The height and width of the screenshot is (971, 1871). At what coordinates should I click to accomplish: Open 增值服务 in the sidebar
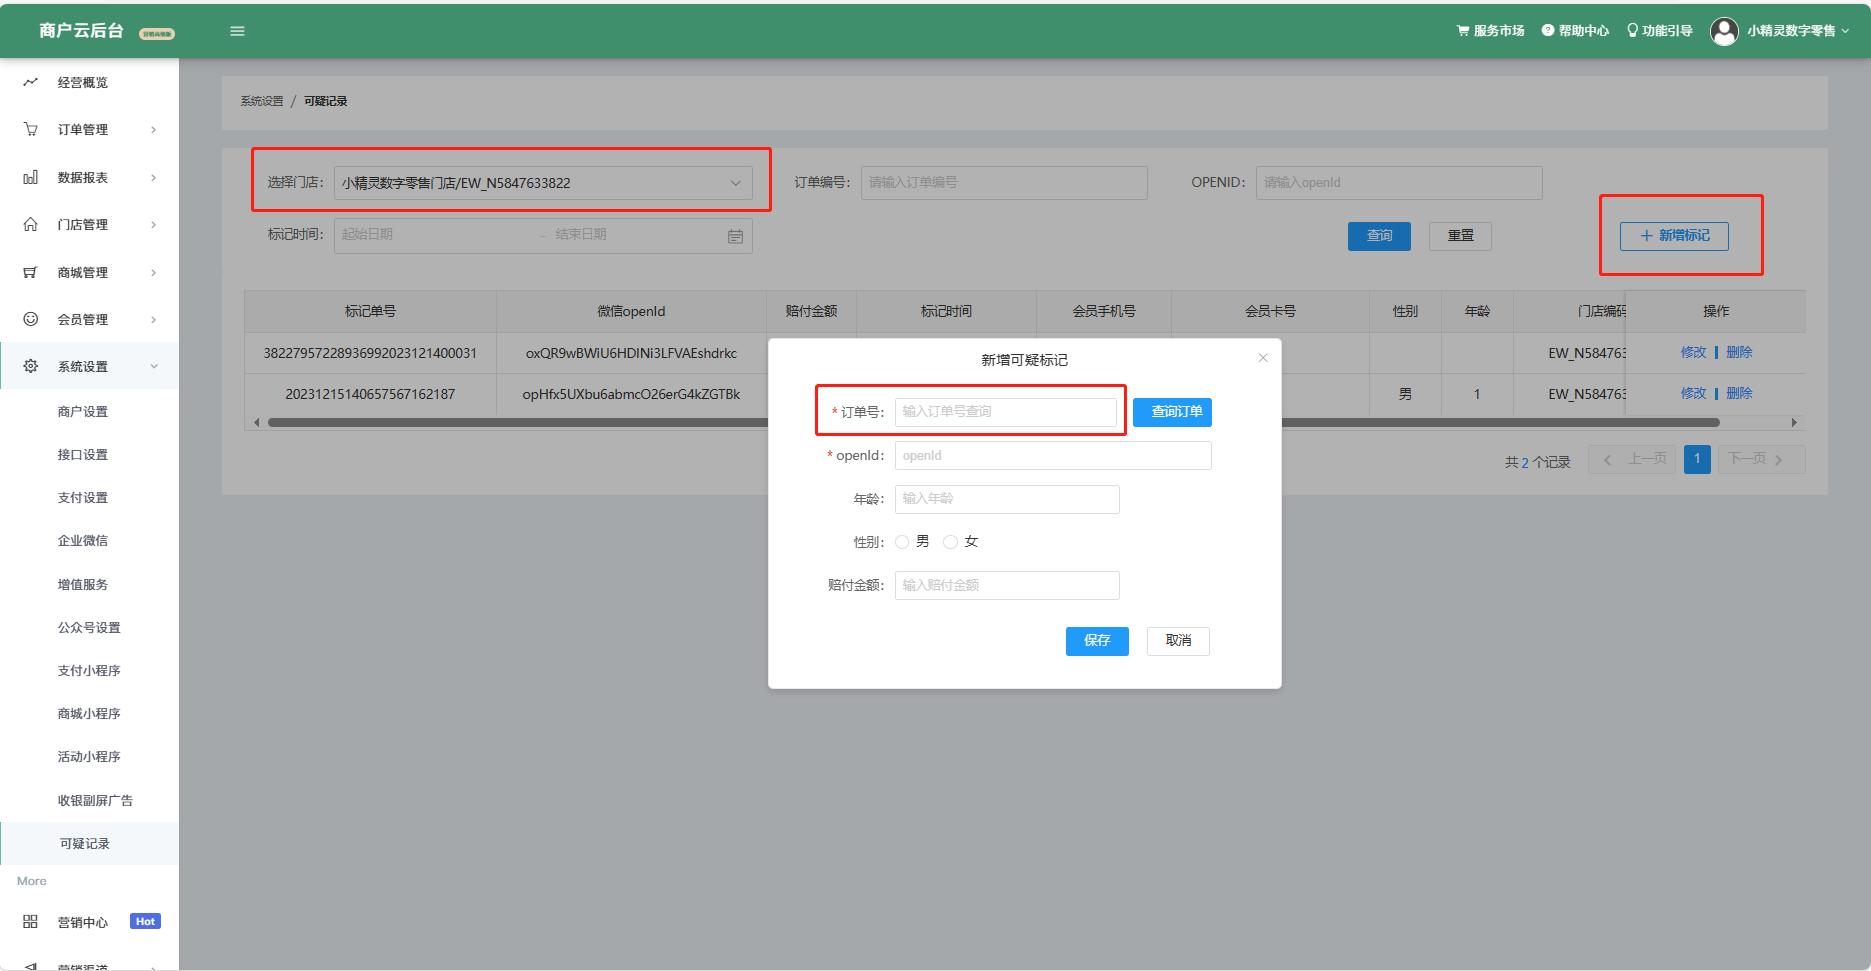pyautogui.click(x=82, y=585)
